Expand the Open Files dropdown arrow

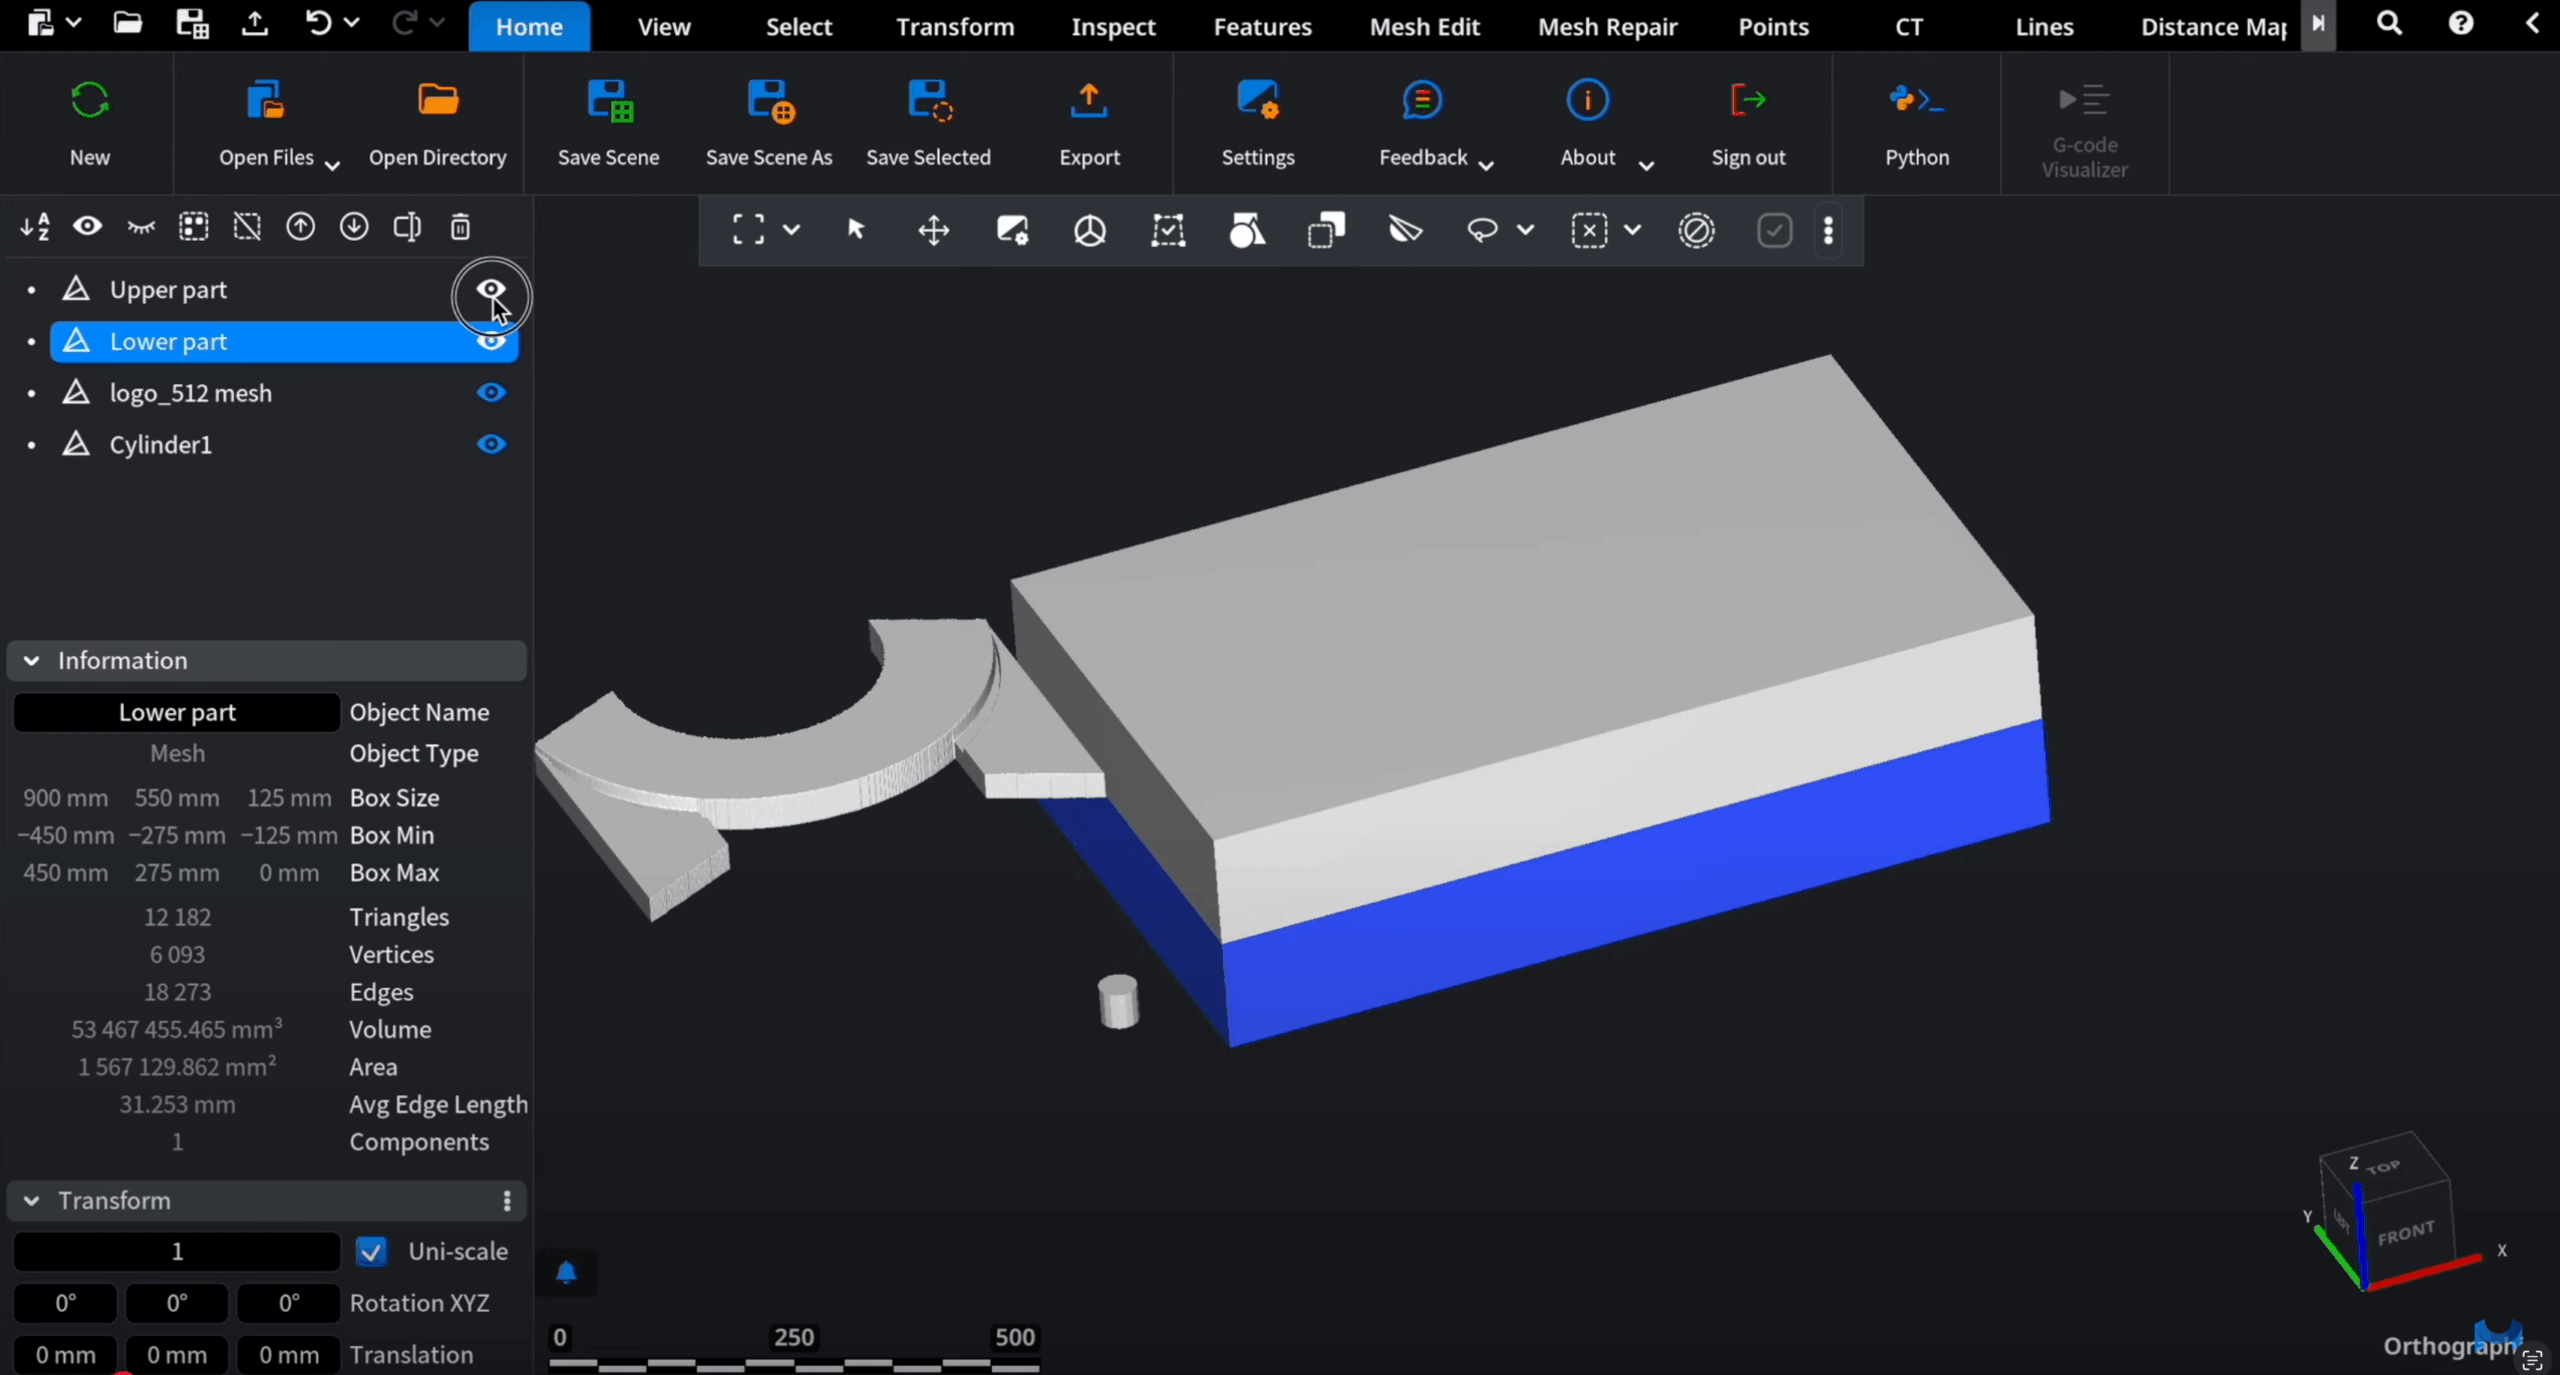click(333, 165)
